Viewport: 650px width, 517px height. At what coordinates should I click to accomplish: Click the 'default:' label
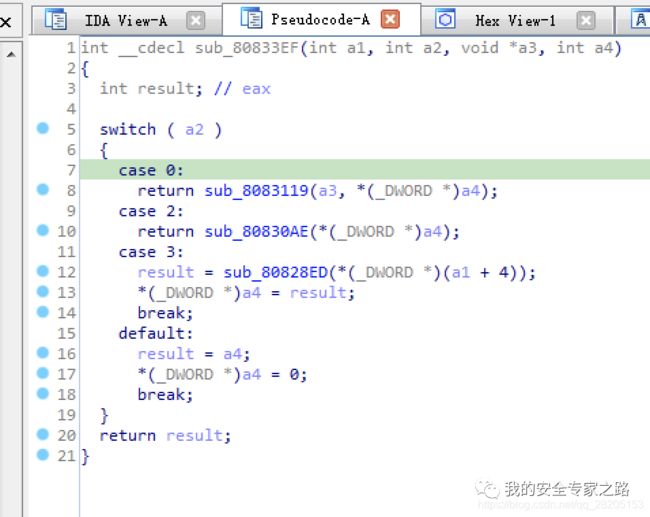click(156, 334)
